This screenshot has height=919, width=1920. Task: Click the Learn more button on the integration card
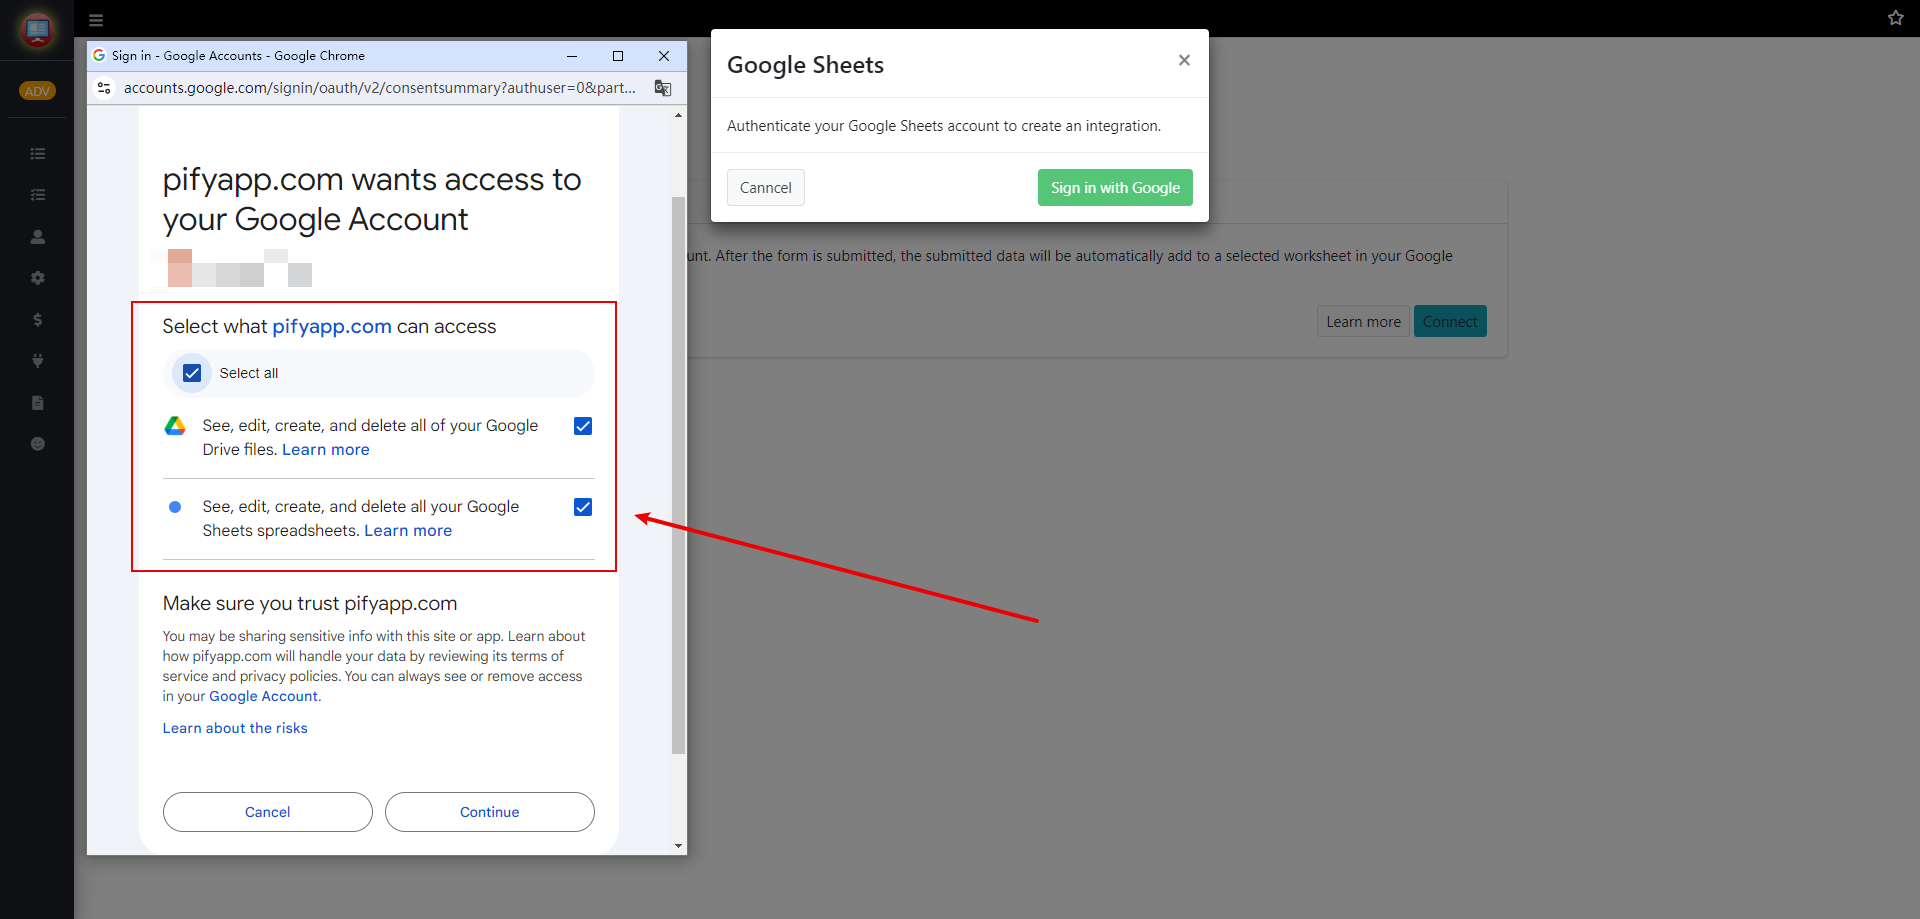(1363, 322)
